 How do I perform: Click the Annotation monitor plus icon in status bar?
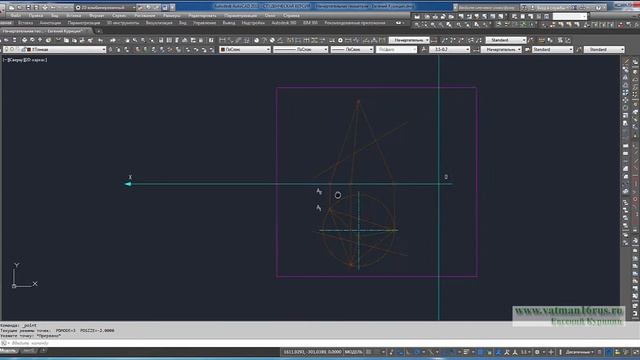[551, 352]
